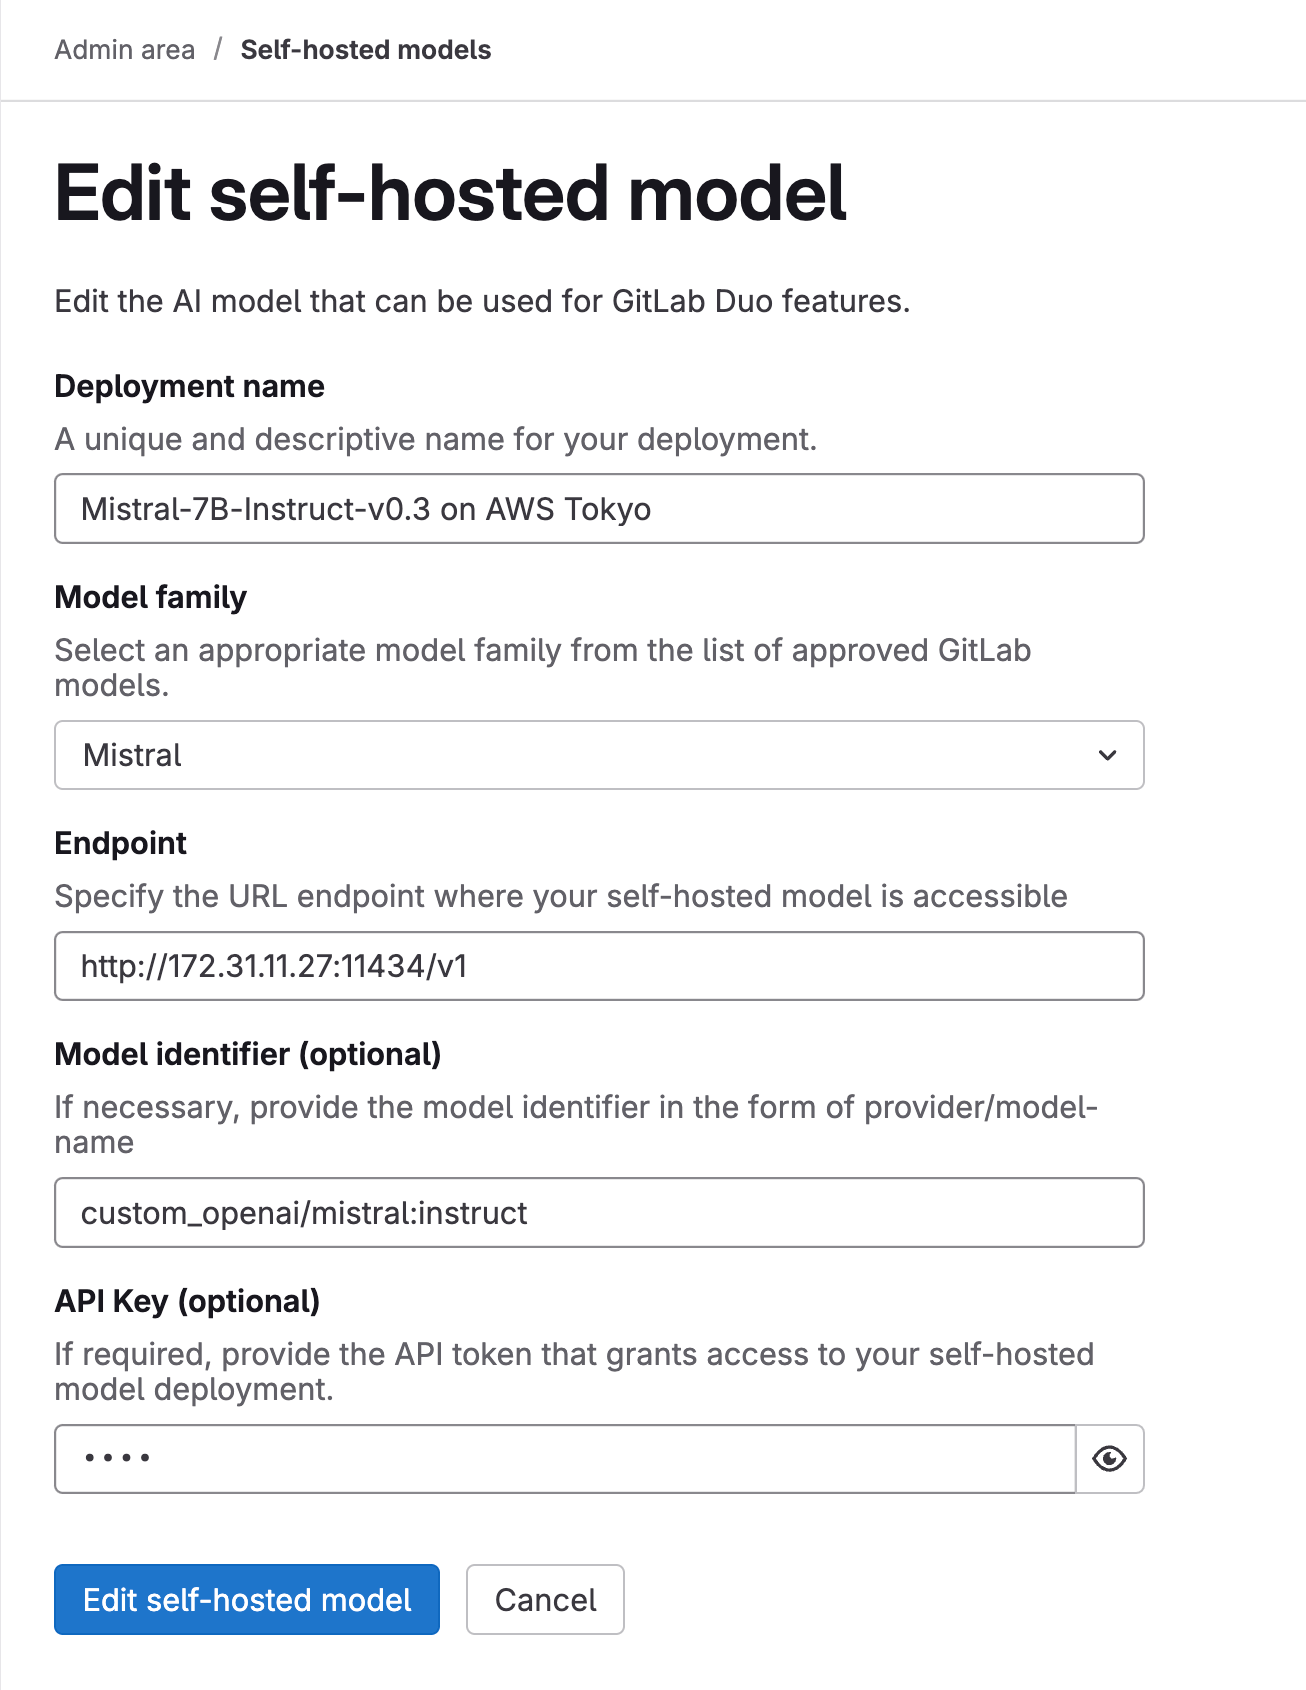The height and width of the screenshot is (1690, 1306).
Task: Cancel the model edit
Action: pyautogui.click(x=545, y=1600)
